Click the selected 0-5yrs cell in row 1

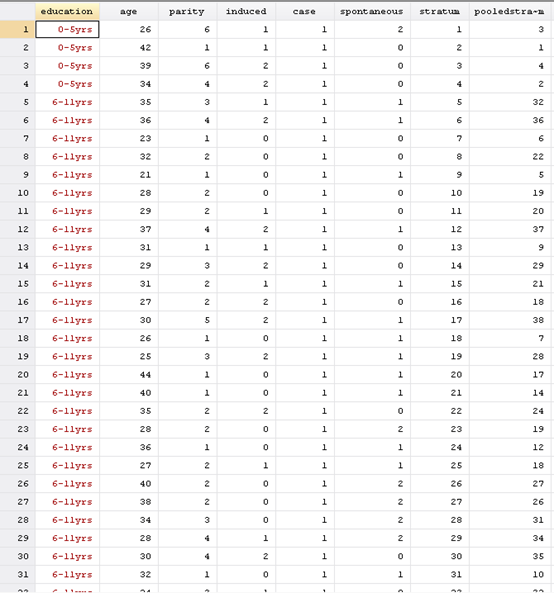tap(67, 29)
